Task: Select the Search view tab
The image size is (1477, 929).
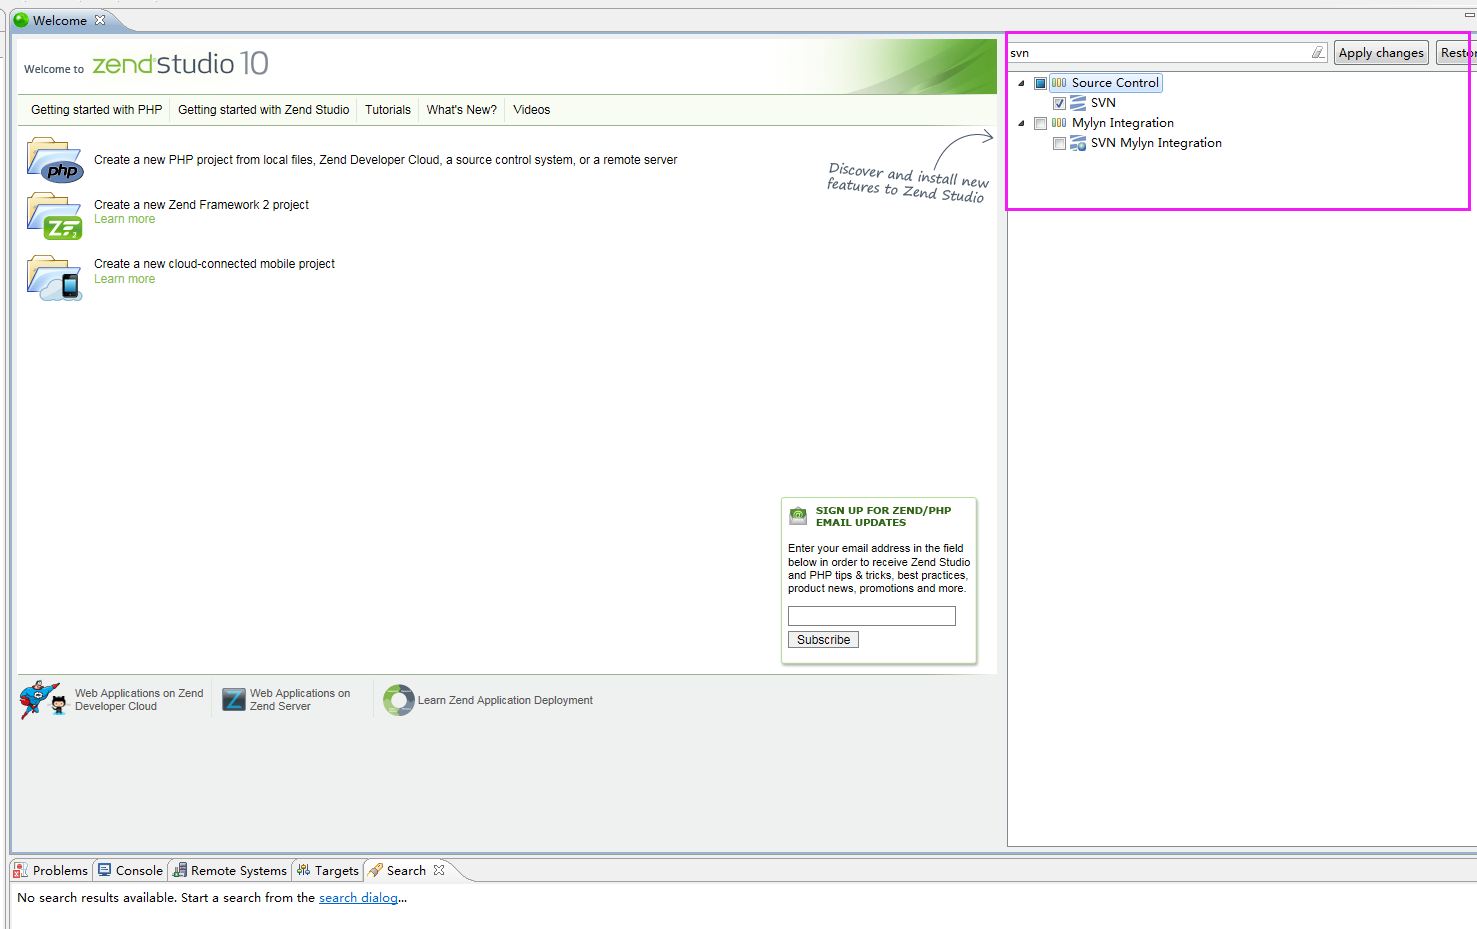Action: 406,870
